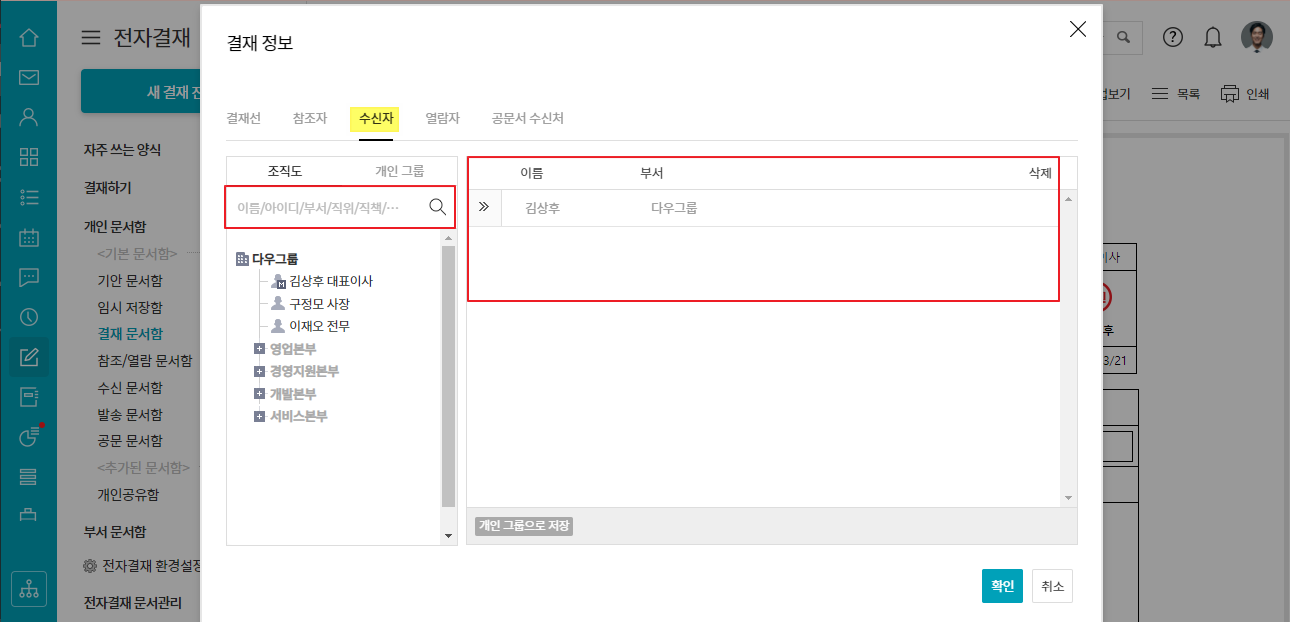The height and width of the screenshot is (642, 1290).
Task: Open the notification bell icon
Action: pos(1213,38)
